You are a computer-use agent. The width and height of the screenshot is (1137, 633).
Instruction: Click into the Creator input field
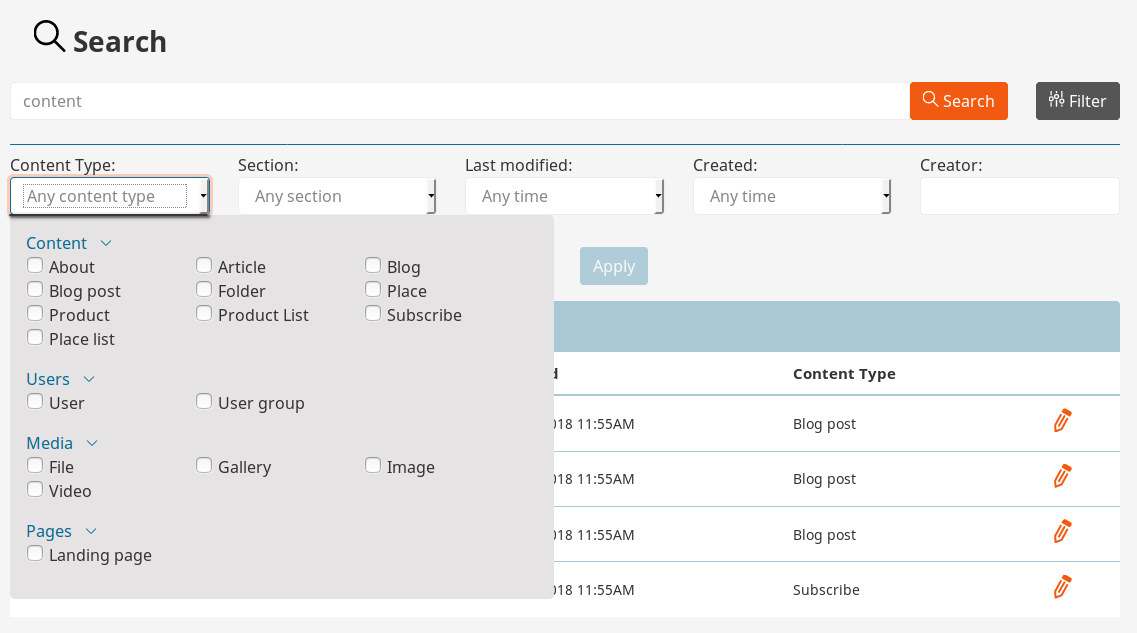(x=1019, y=196)
